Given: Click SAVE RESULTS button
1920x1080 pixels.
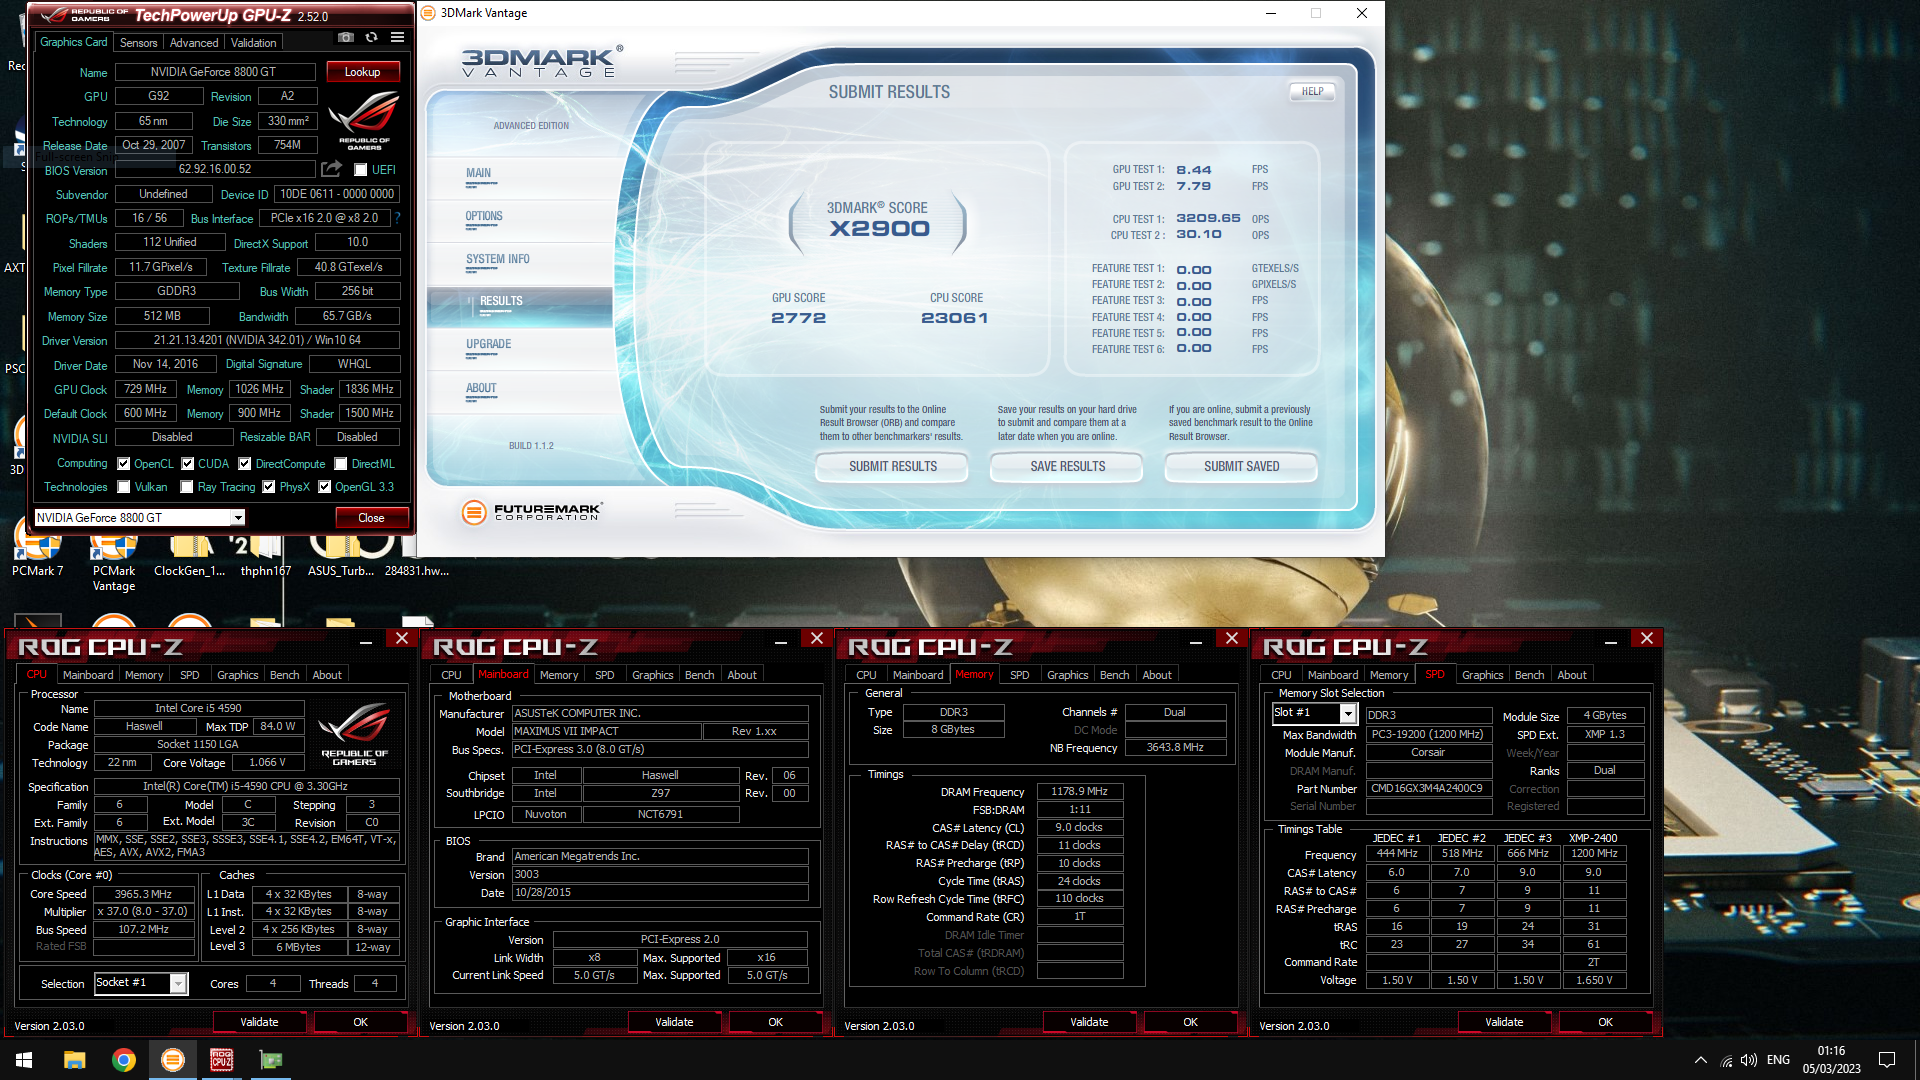Looking at the screenshot, I should [x=1067, y=466].
